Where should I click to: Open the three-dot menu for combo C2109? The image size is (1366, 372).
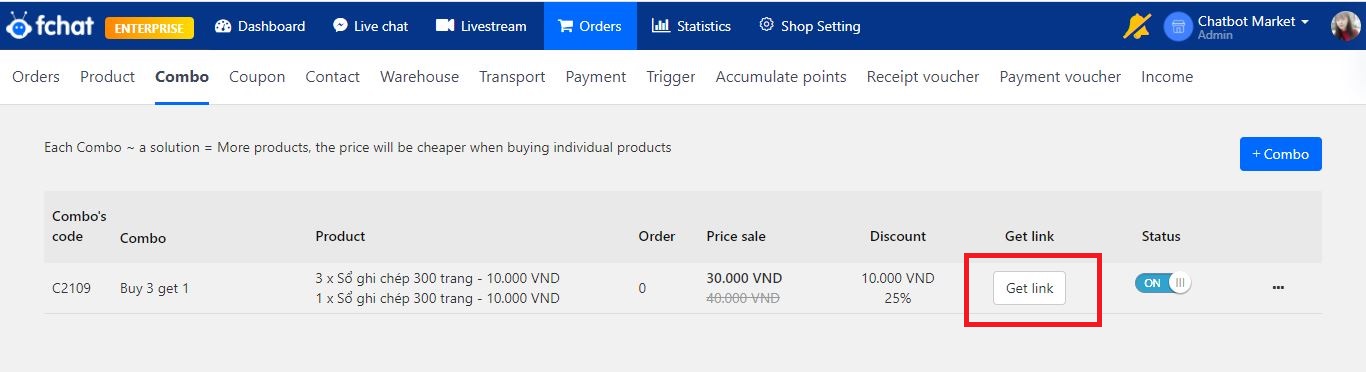coord(1278,288)
